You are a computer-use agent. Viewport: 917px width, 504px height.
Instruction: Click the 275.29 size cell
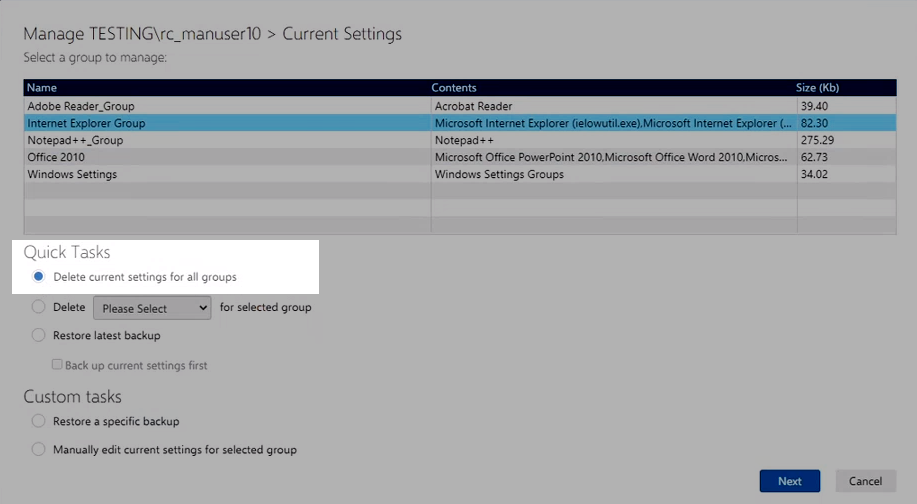[818, 140]
